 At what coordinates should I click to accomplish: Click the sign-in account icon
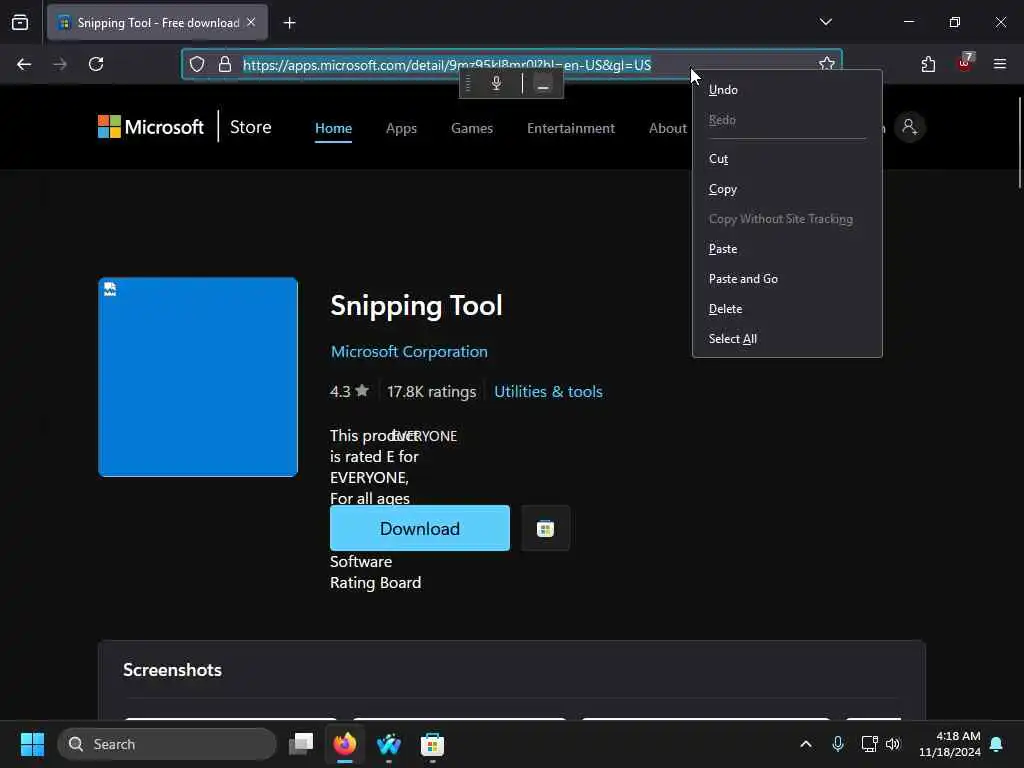coord(909,127)
